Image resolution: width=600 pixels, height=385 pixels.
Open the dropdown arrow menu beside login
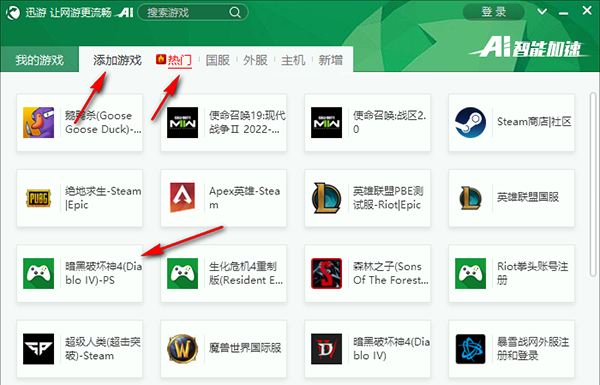point(542,12)
